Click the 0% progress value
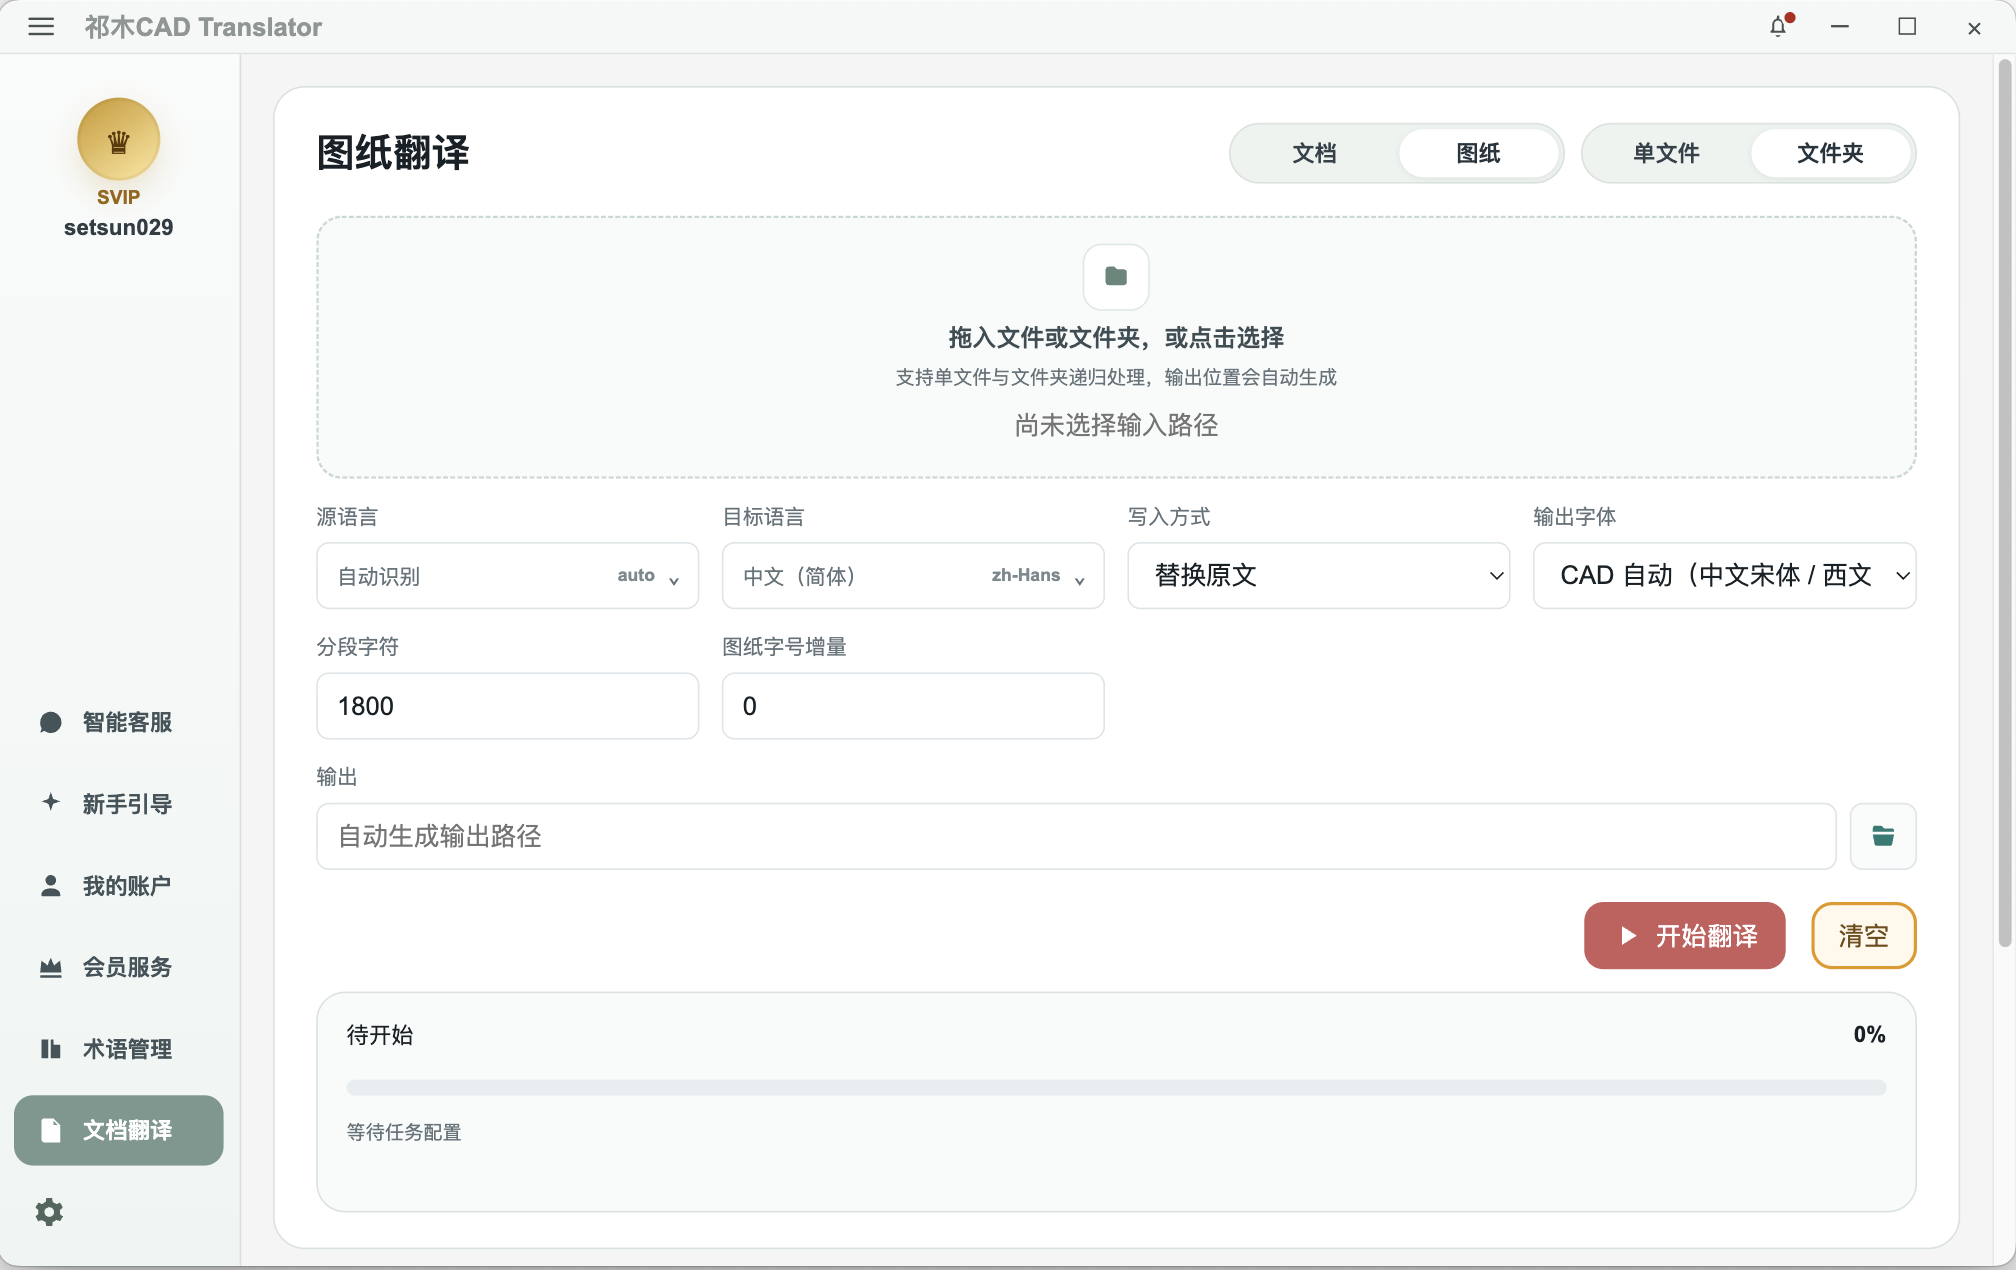This screenshot has height=1270, width=2016. 1869,1035
